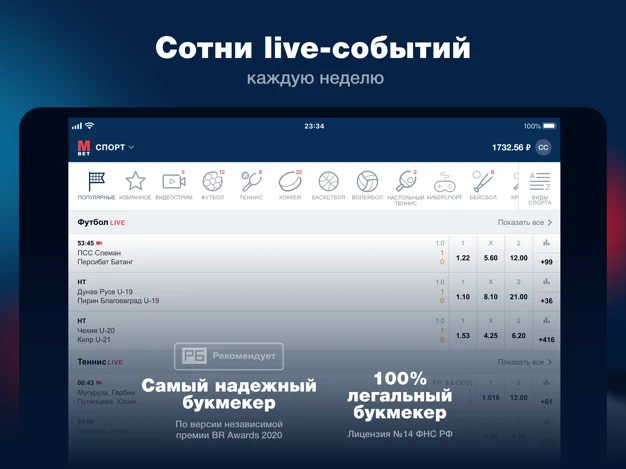Bet 4.25 on draw Чехия match
Image resolution: width=626 pixels, height=469 pixels.
tap(491, 335)
